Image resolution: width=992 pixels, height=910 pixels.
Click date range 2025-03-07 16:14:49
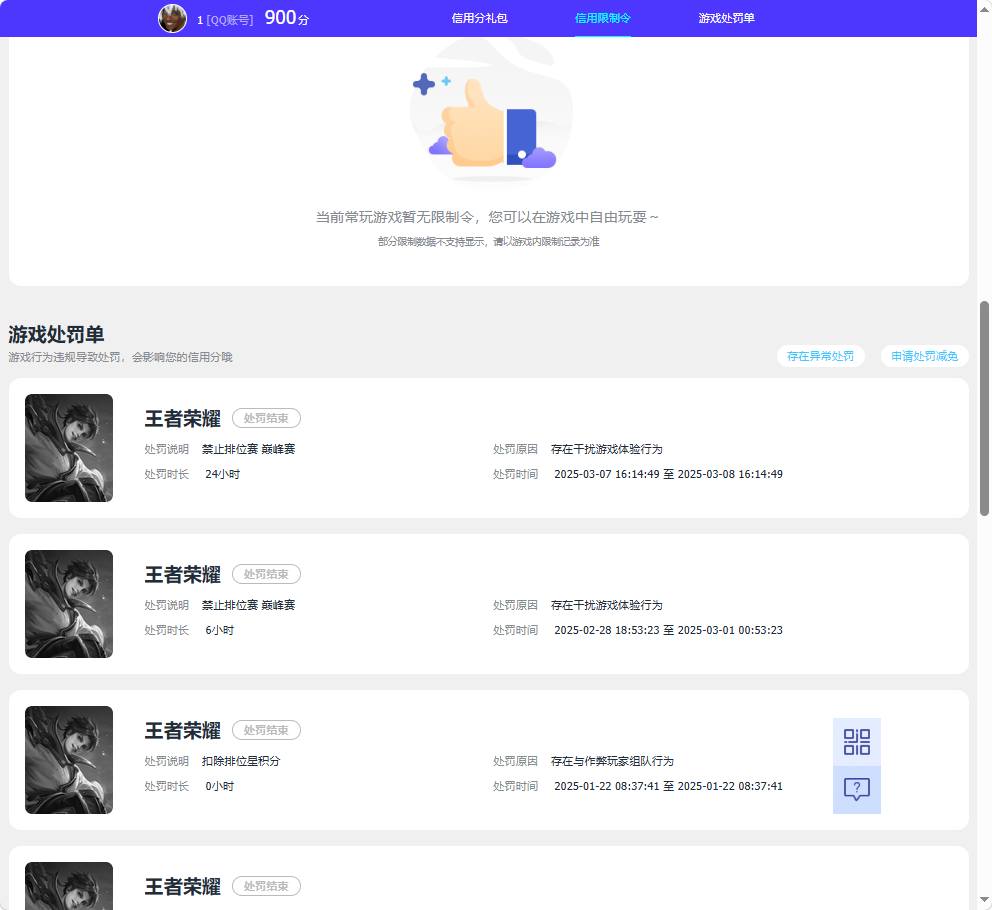668,474
